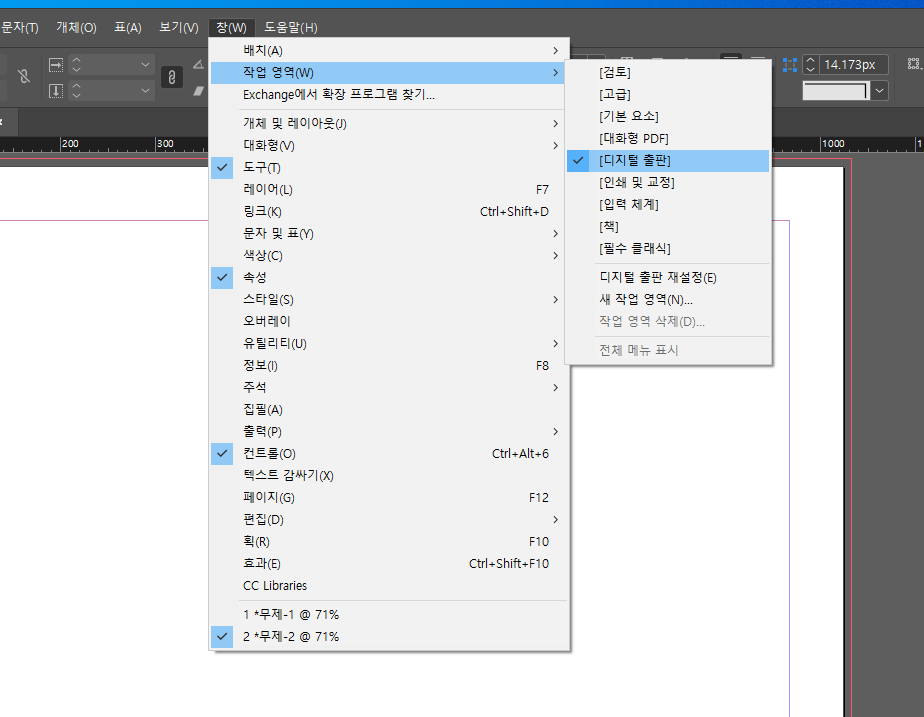
Task: Open the 표(A) menu
Action: coord(128,28)
